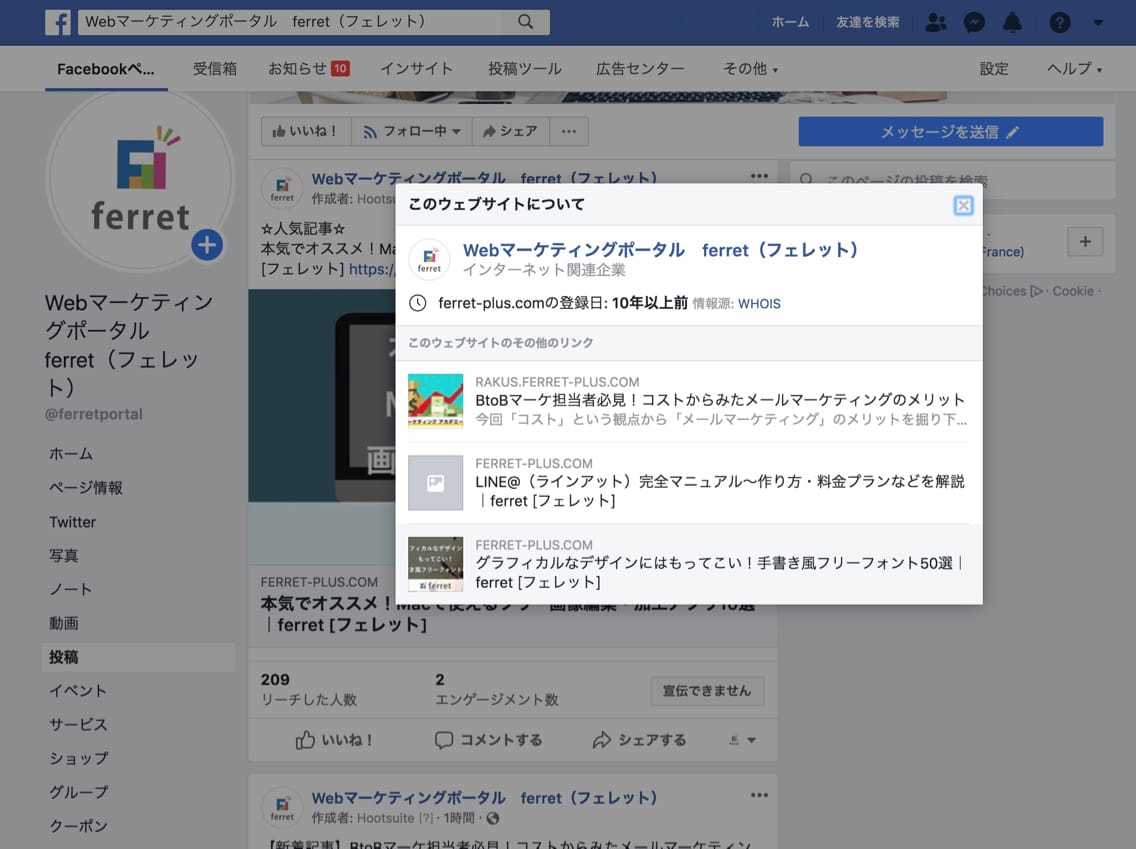Click the search magnifier button
This screenshot has width=1136, height=849.
point(525,22)
